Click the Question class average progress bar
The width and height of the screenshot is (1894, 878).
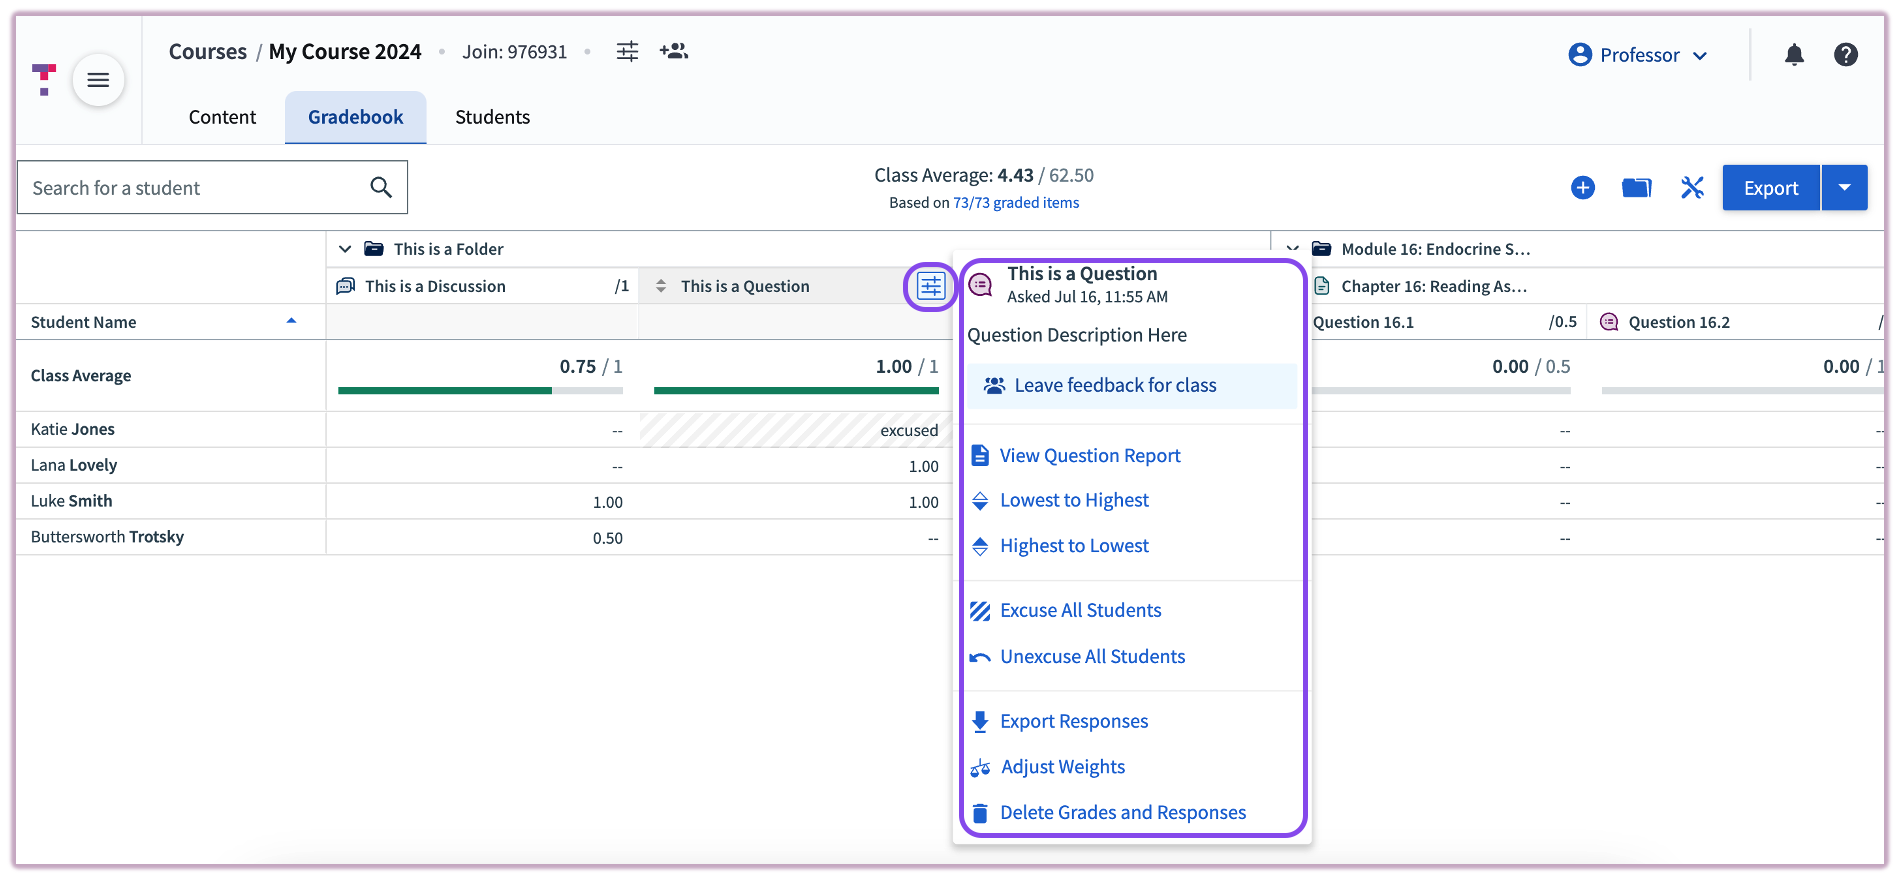point(796,391)
